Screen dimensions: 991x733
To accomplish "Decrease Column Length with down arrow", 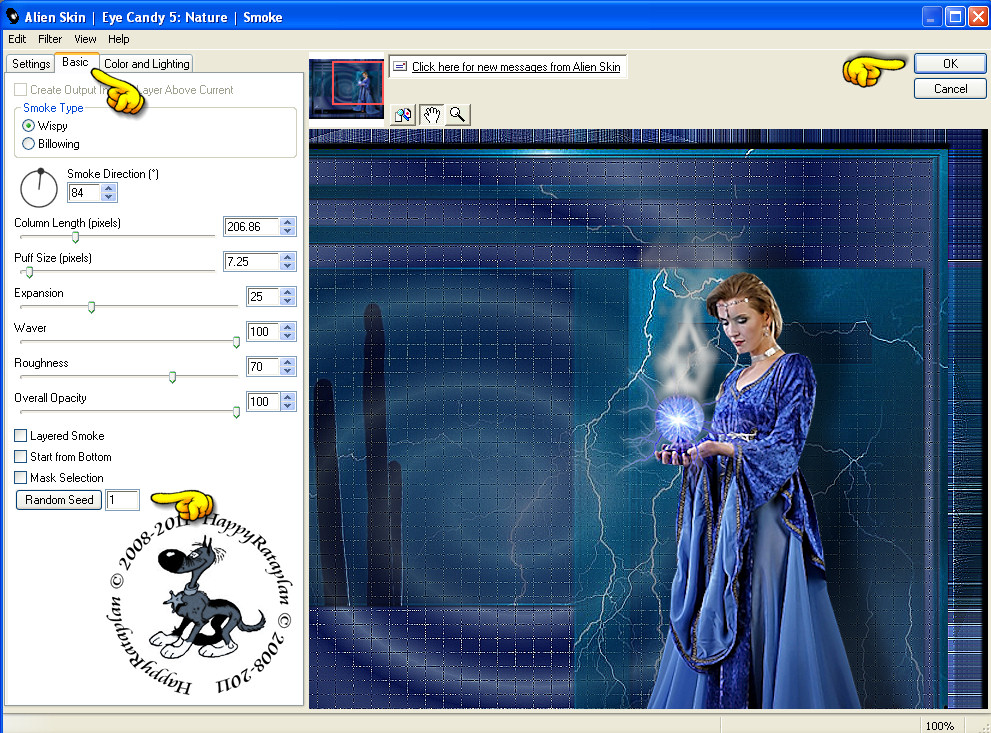I will [288, 231].
